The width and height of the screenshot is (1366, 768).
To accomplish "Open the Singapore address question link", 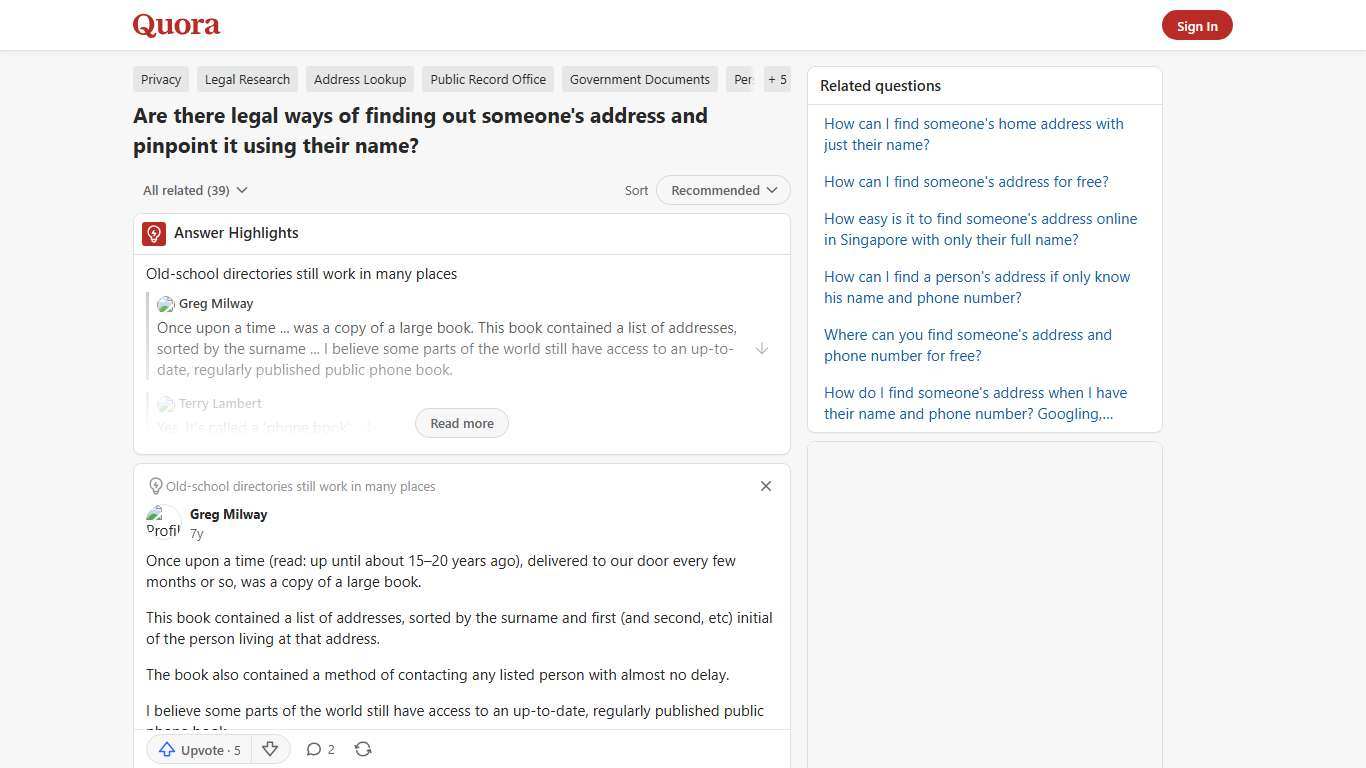I will 980,229.
